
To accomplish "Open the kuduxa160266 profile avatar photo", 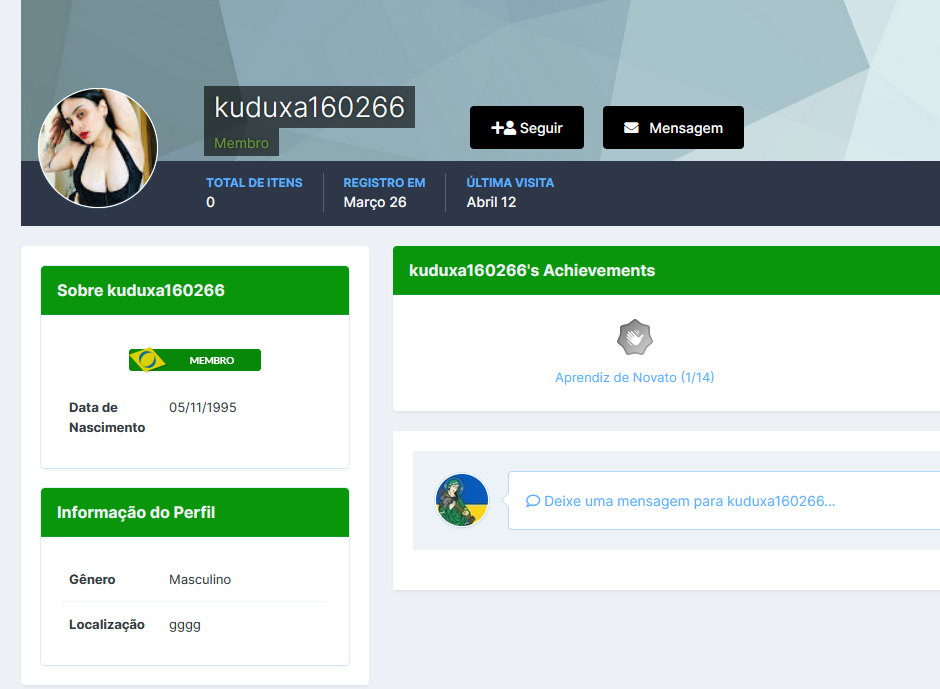I will tap(98, 148).
